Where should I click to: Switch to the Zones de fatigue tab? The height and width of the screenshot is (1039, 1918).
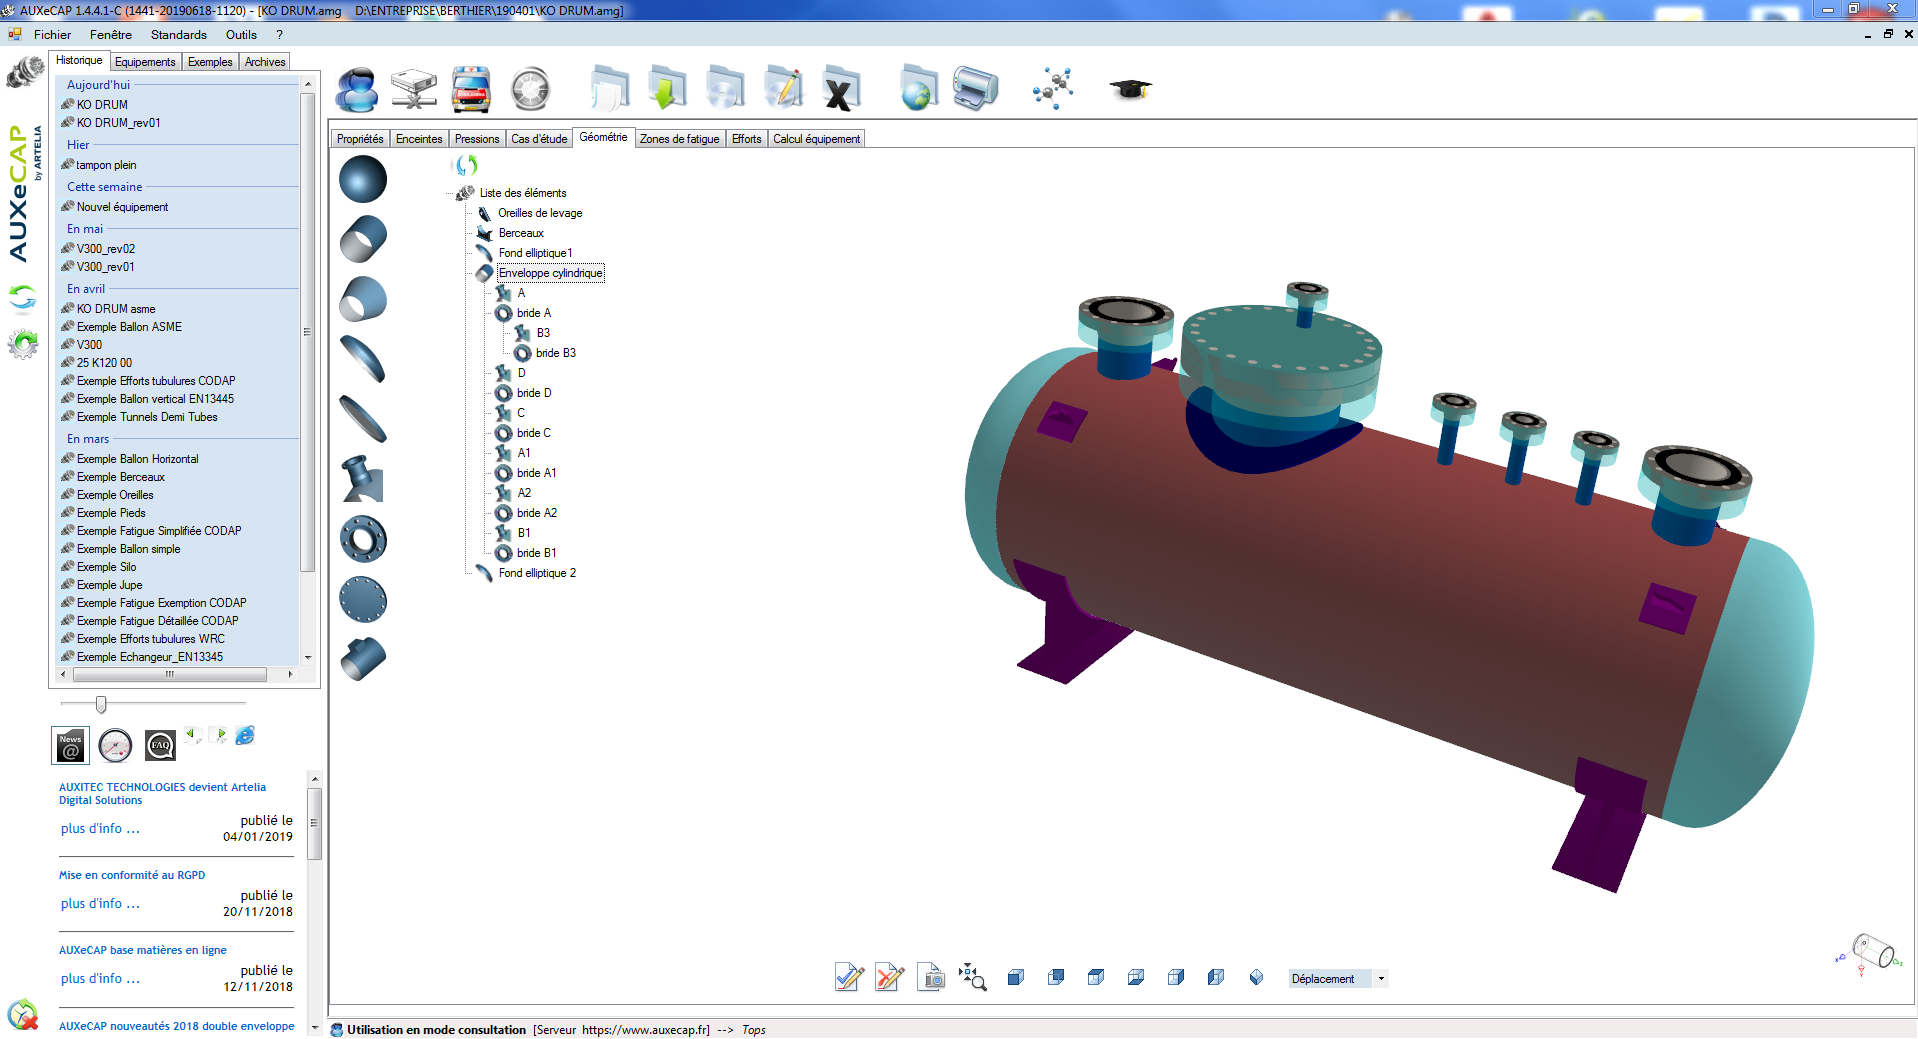pyautogui.click(x=680, y=139)
